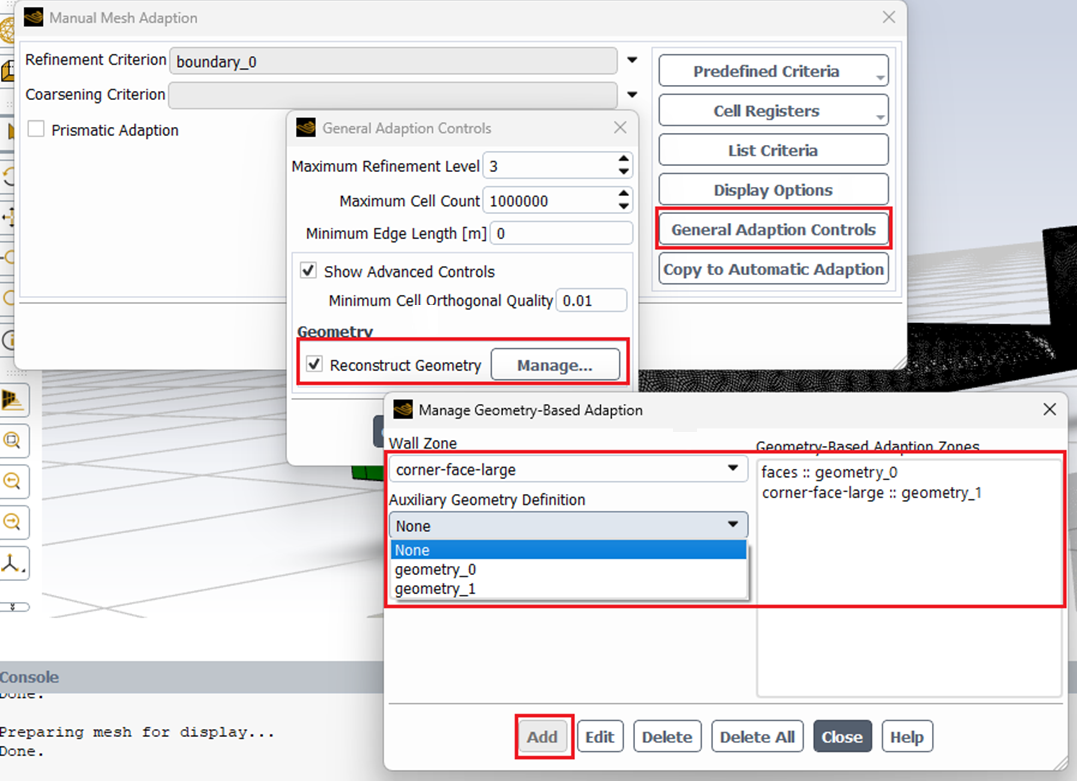Open the Predefined Criteria menu button
Screen dimensions: 1077x781
(x=773, y=71)
